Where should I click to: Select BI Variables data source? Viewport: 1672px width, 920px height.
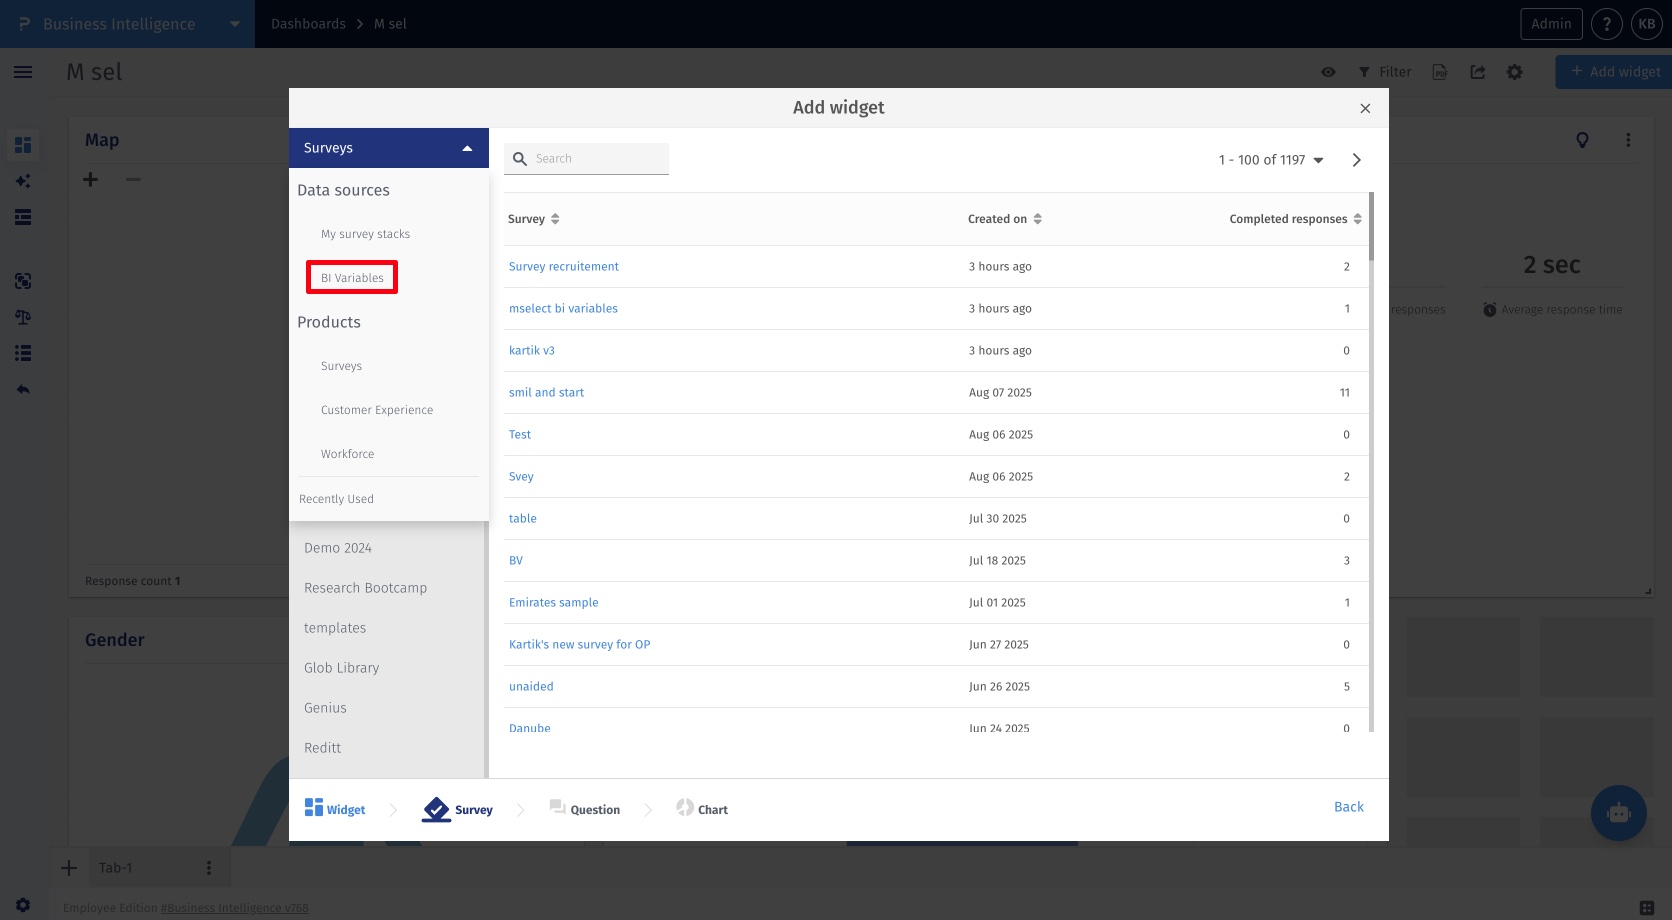coord(352,278)
